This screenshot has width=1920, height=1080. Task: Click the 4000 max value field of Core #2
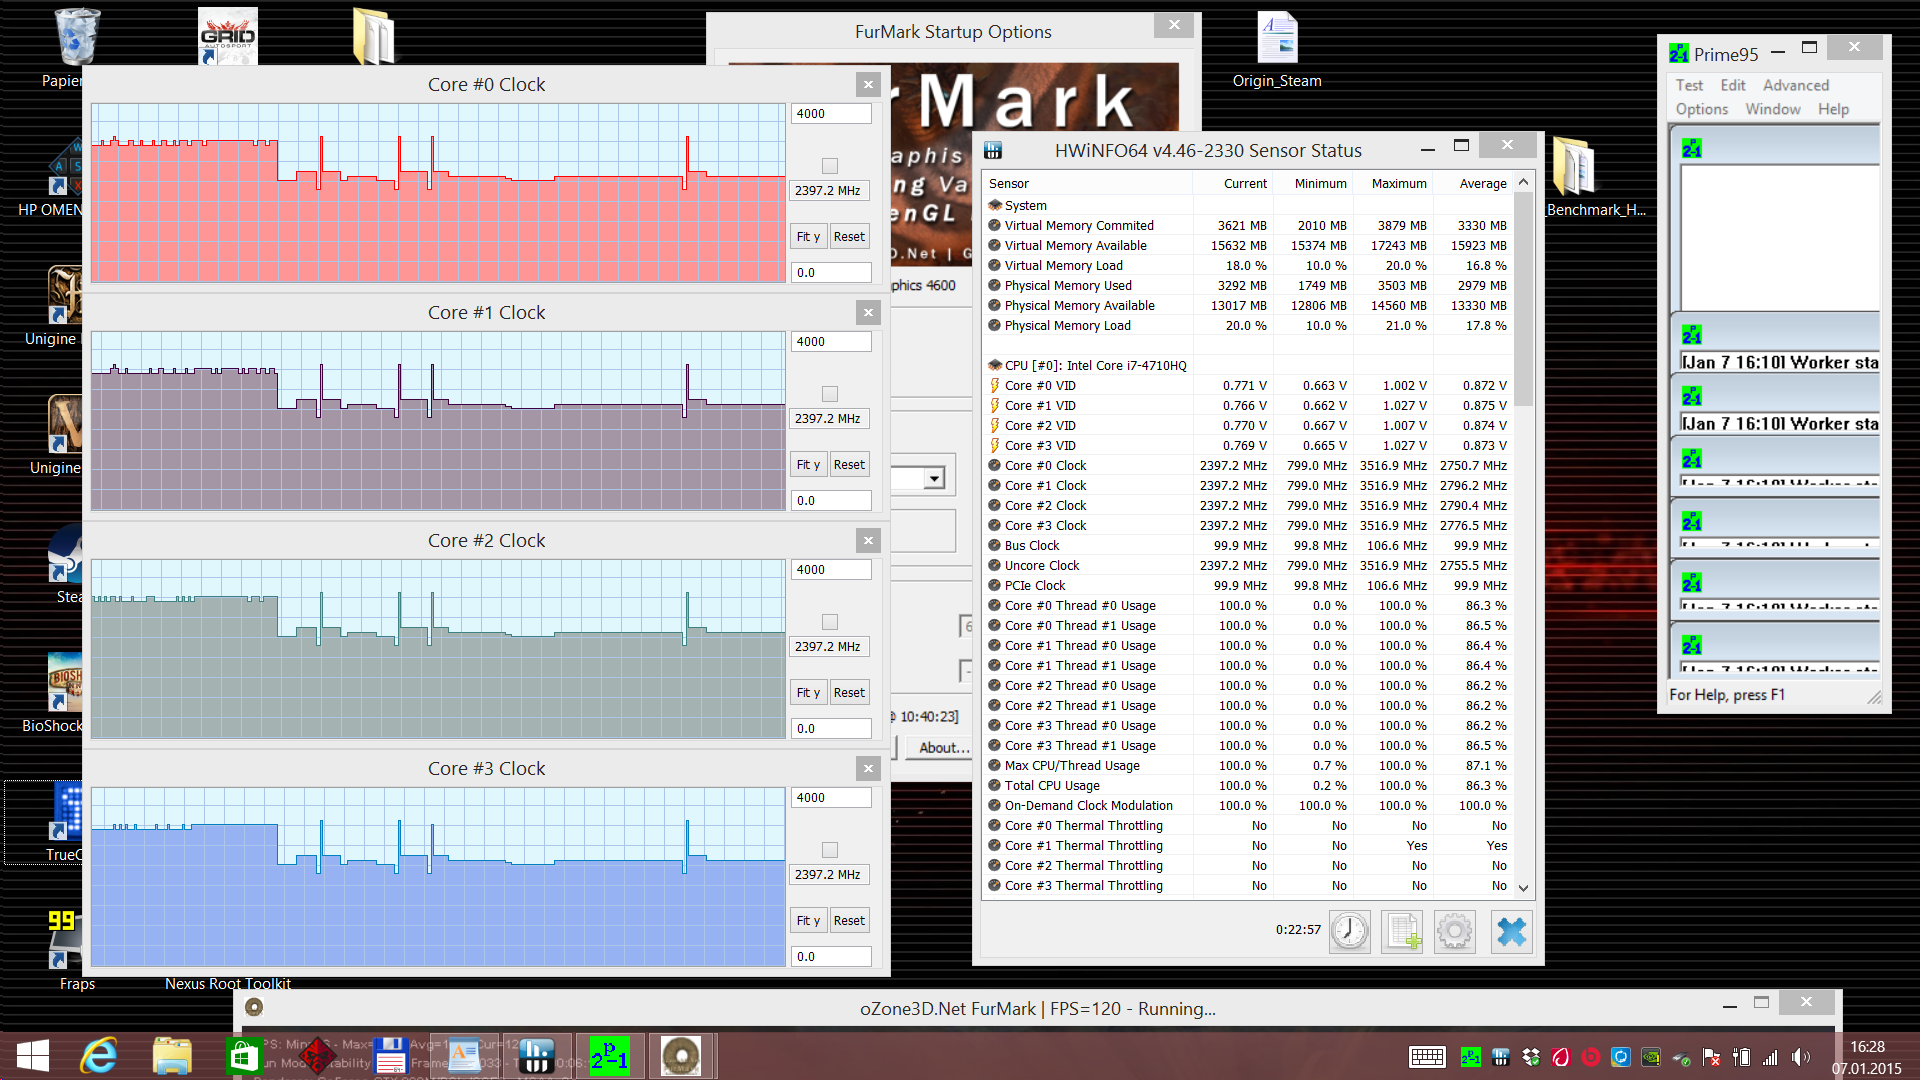830,570
